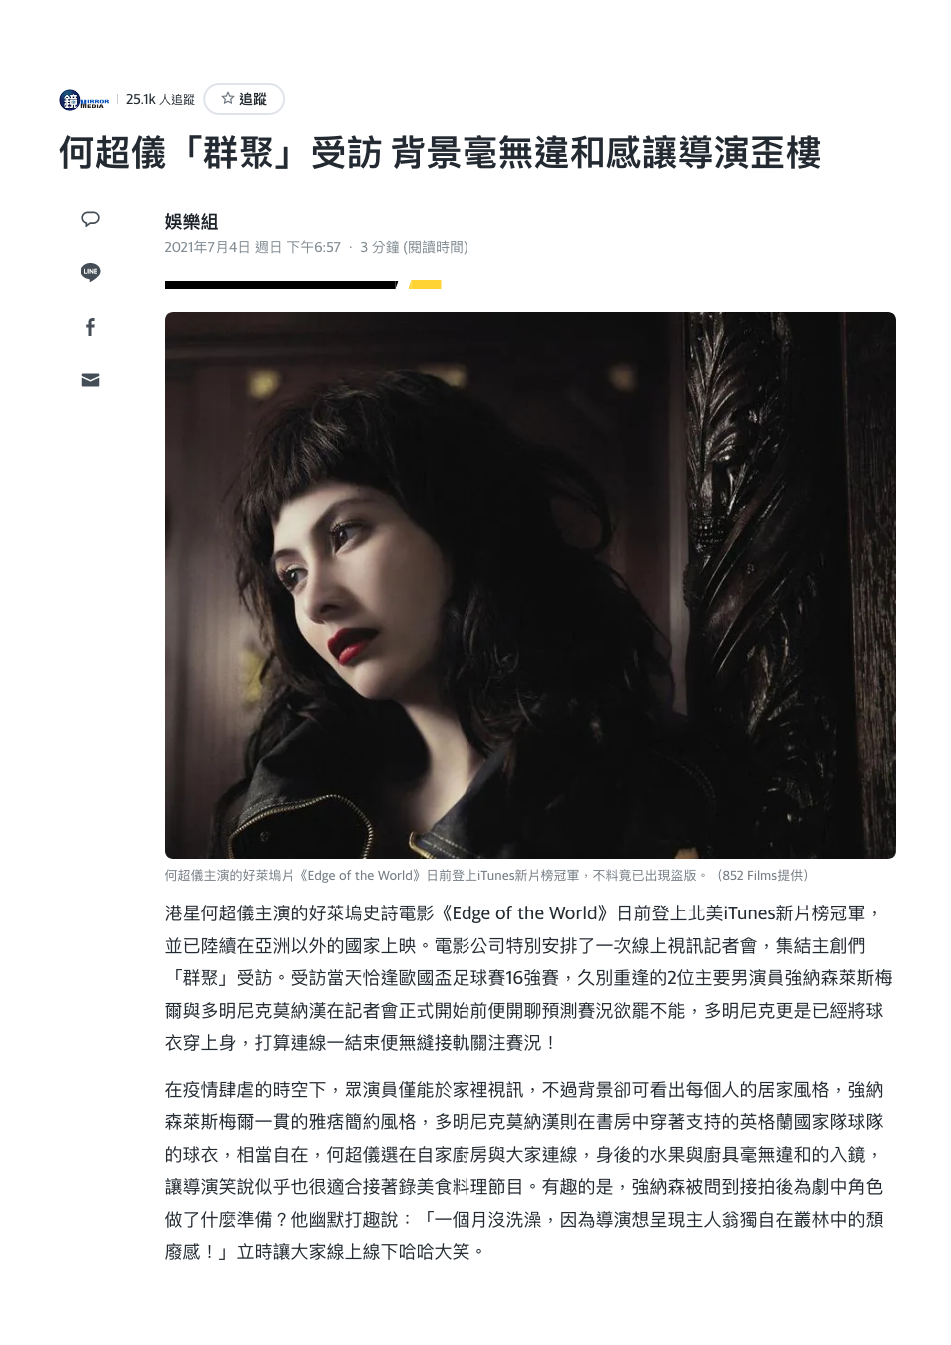
Task: Open comments via the speech bubble icon
Action: point(91,219)
